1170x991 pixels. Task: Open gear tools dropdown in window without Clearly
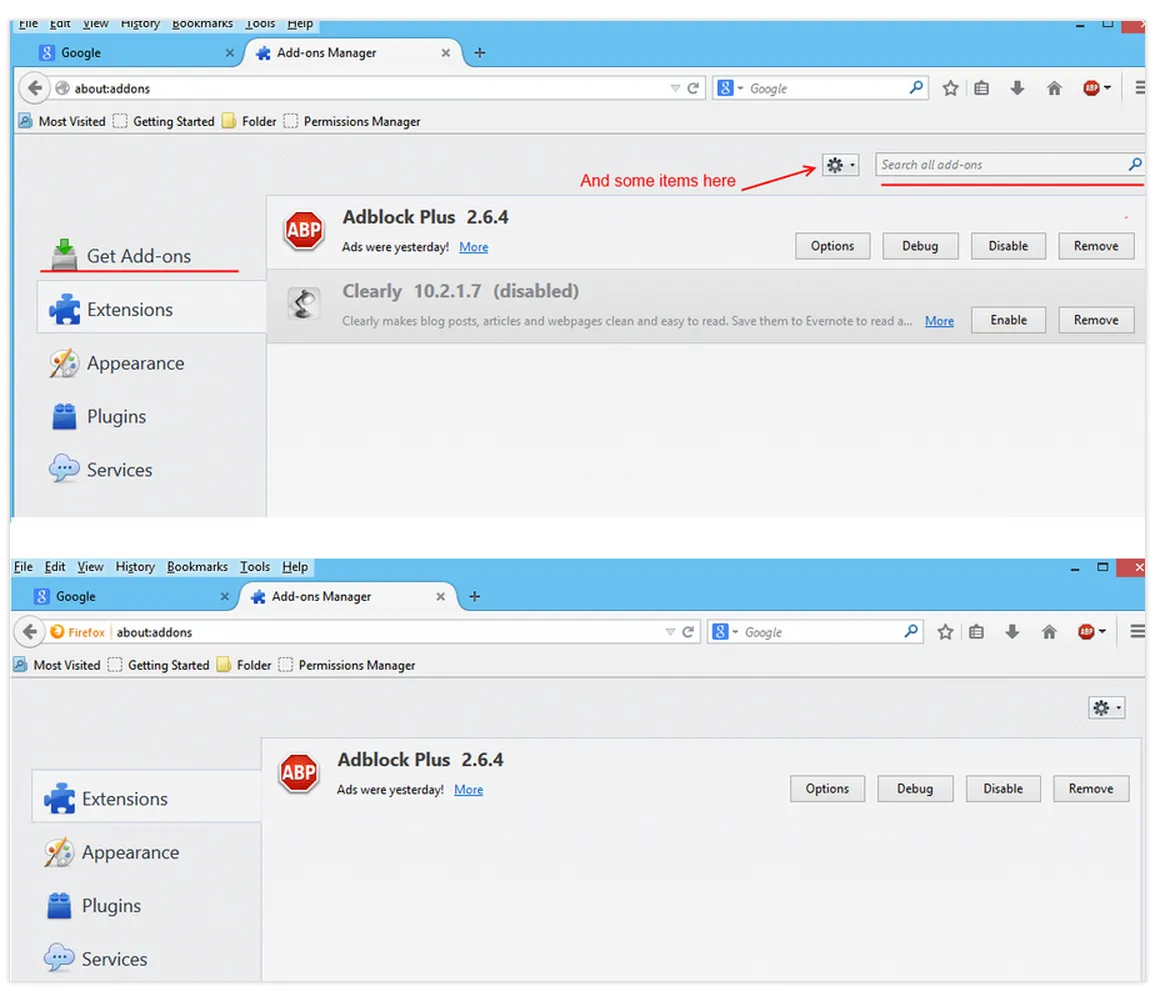(1107, 708)
